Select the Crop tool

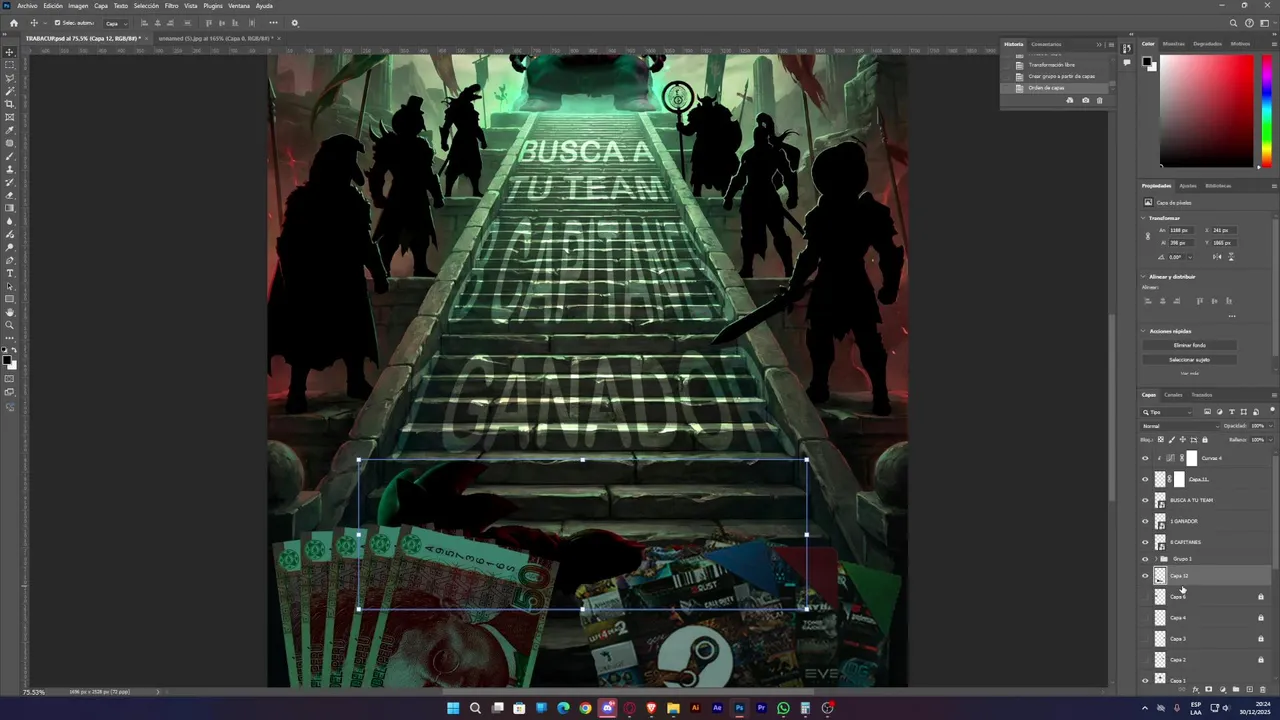(10, 104)
